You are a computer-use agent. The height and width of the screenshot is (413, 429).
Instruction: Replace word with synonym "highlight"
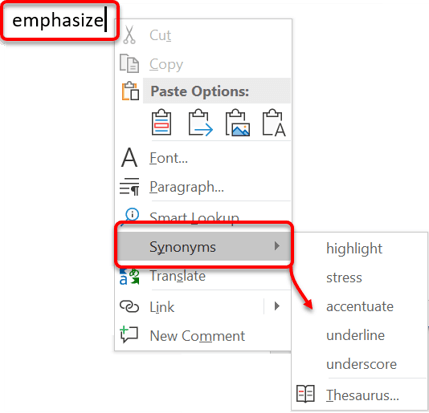tap(354, 249)
